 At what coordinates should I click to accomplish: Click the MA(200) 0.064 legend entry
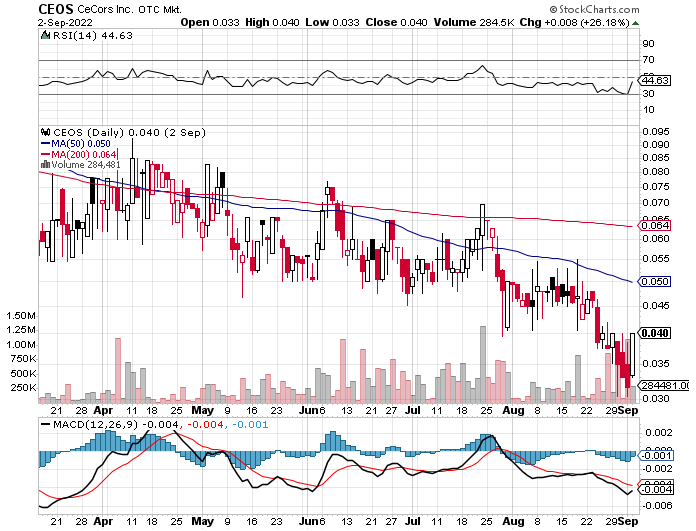(x=79, y=155)
